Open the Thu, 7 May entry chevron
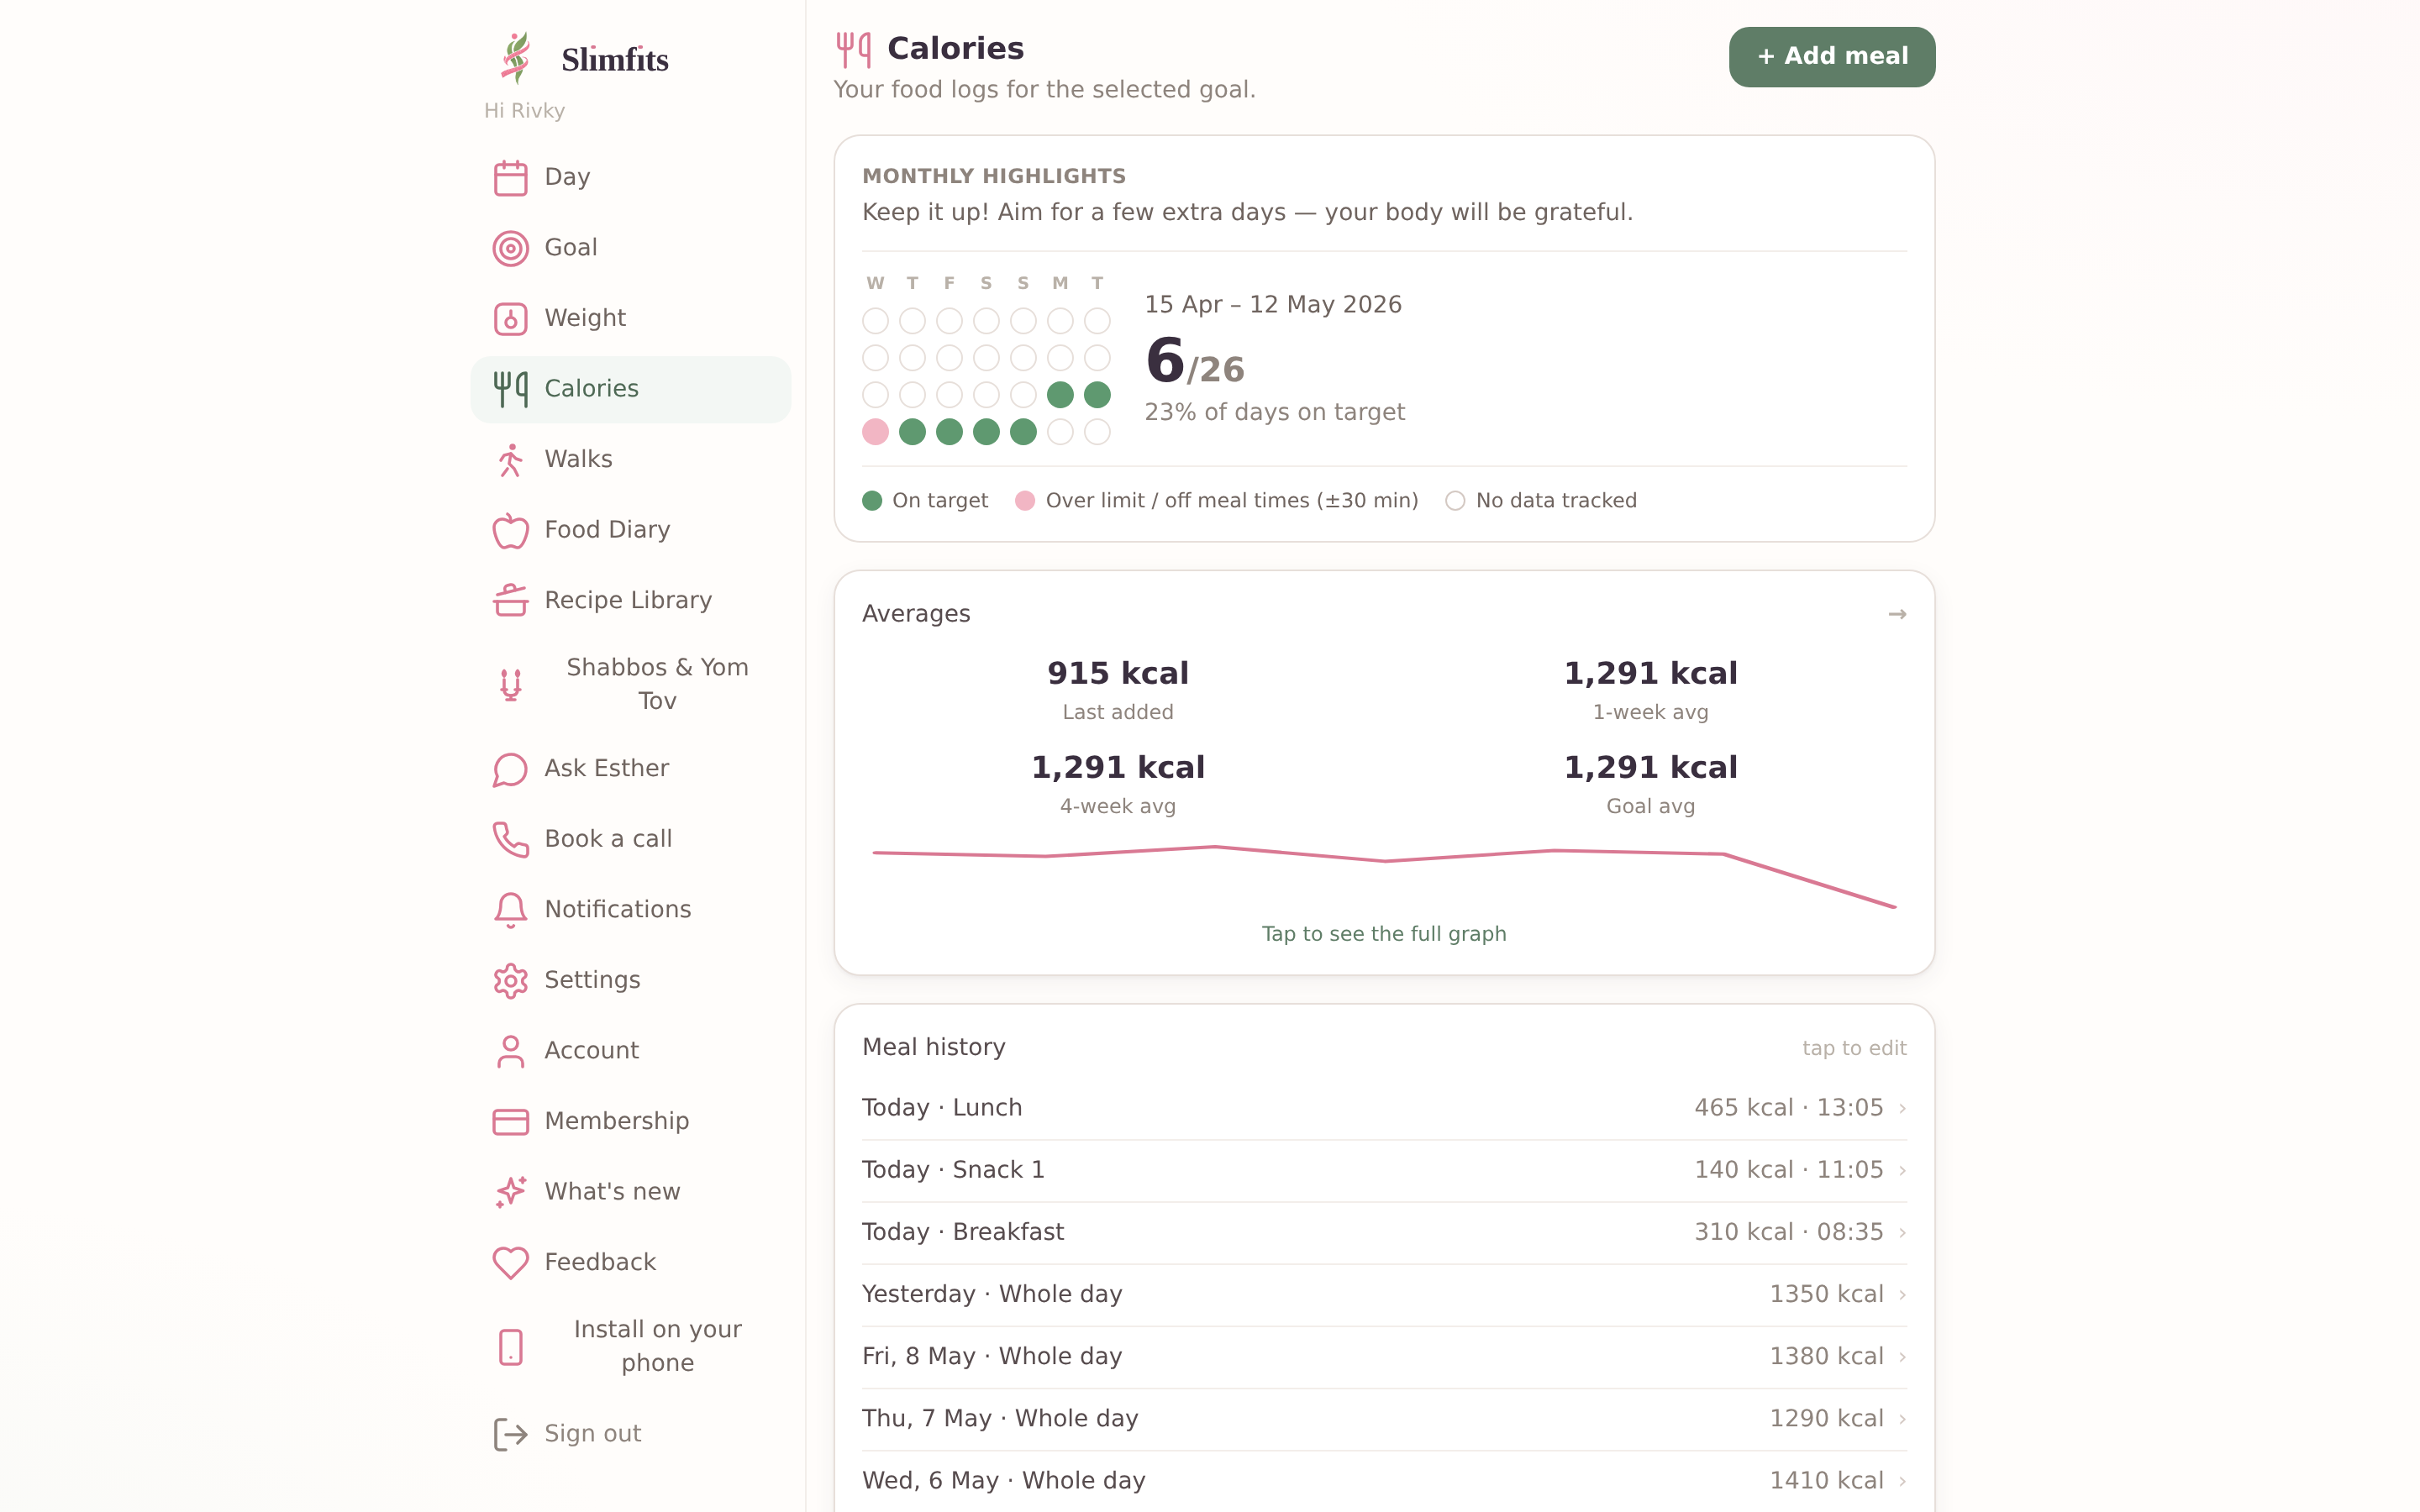The width and height of the screenshot is (2420, 1512). pos(1902,1419)
